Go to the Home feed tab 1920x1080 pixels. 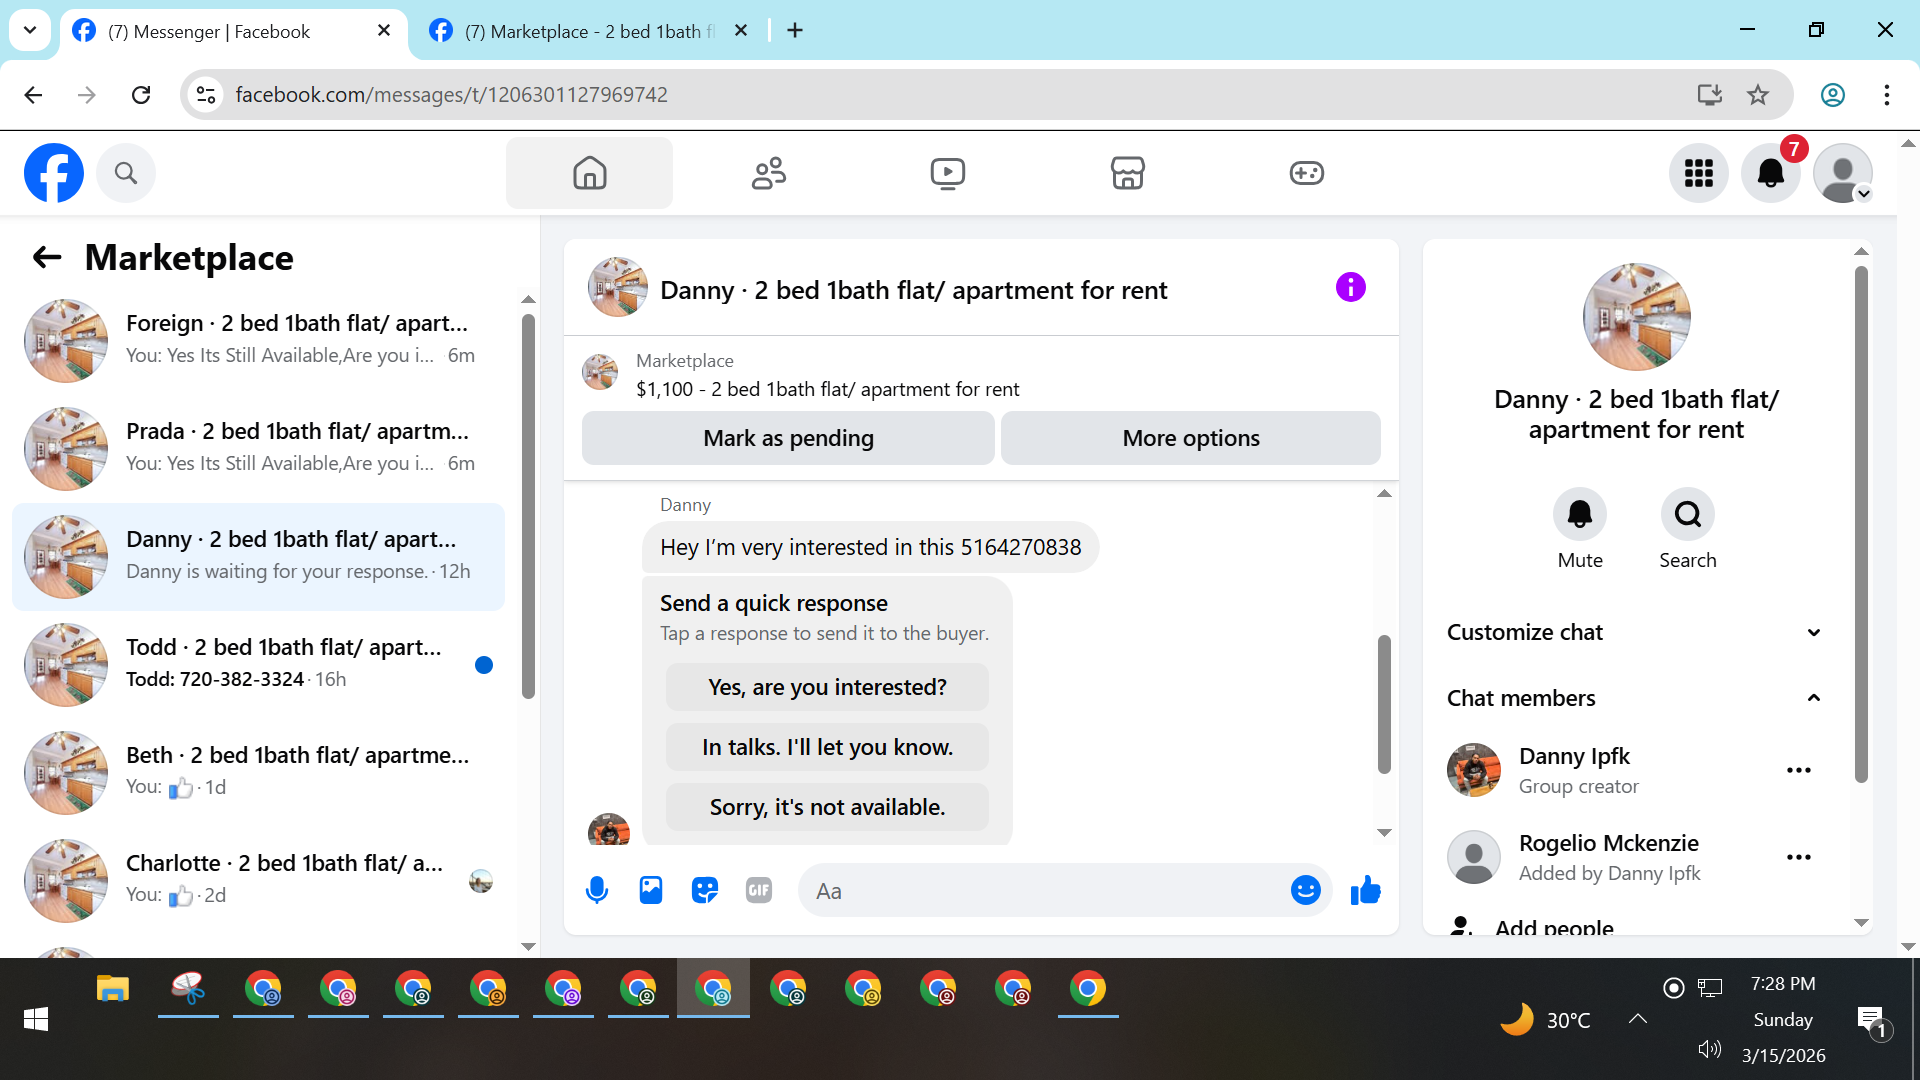589,173
